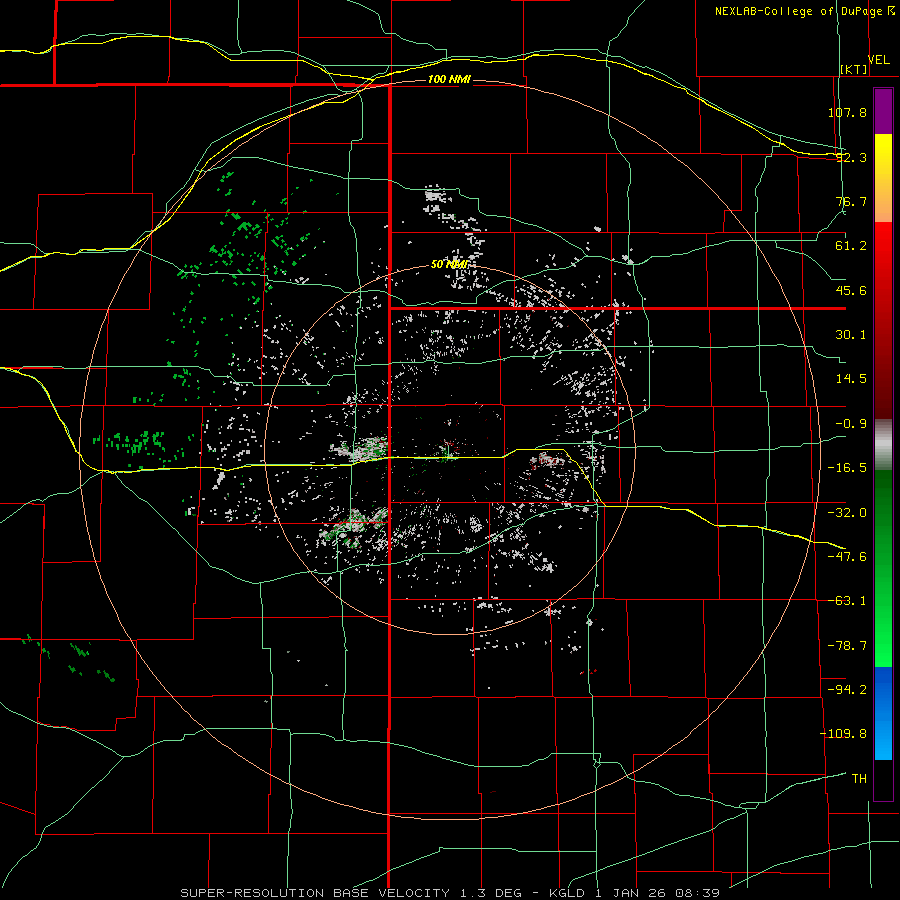This screenshot has width=900, height=900.
Task: Click the green segment of the color bar
Action: tap(883, 568)
